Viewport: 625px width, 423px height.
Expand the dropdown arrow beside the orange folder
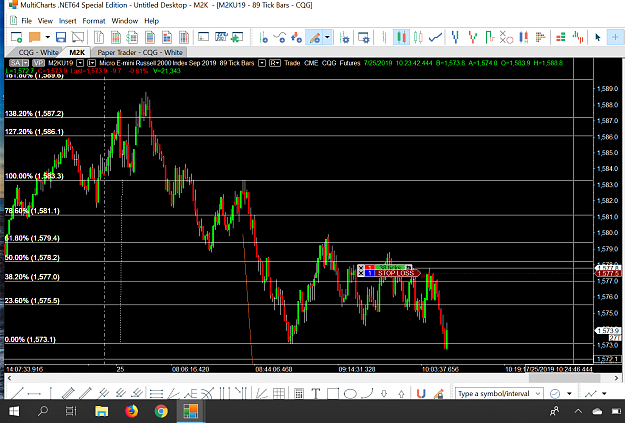(x=48, y=37)
